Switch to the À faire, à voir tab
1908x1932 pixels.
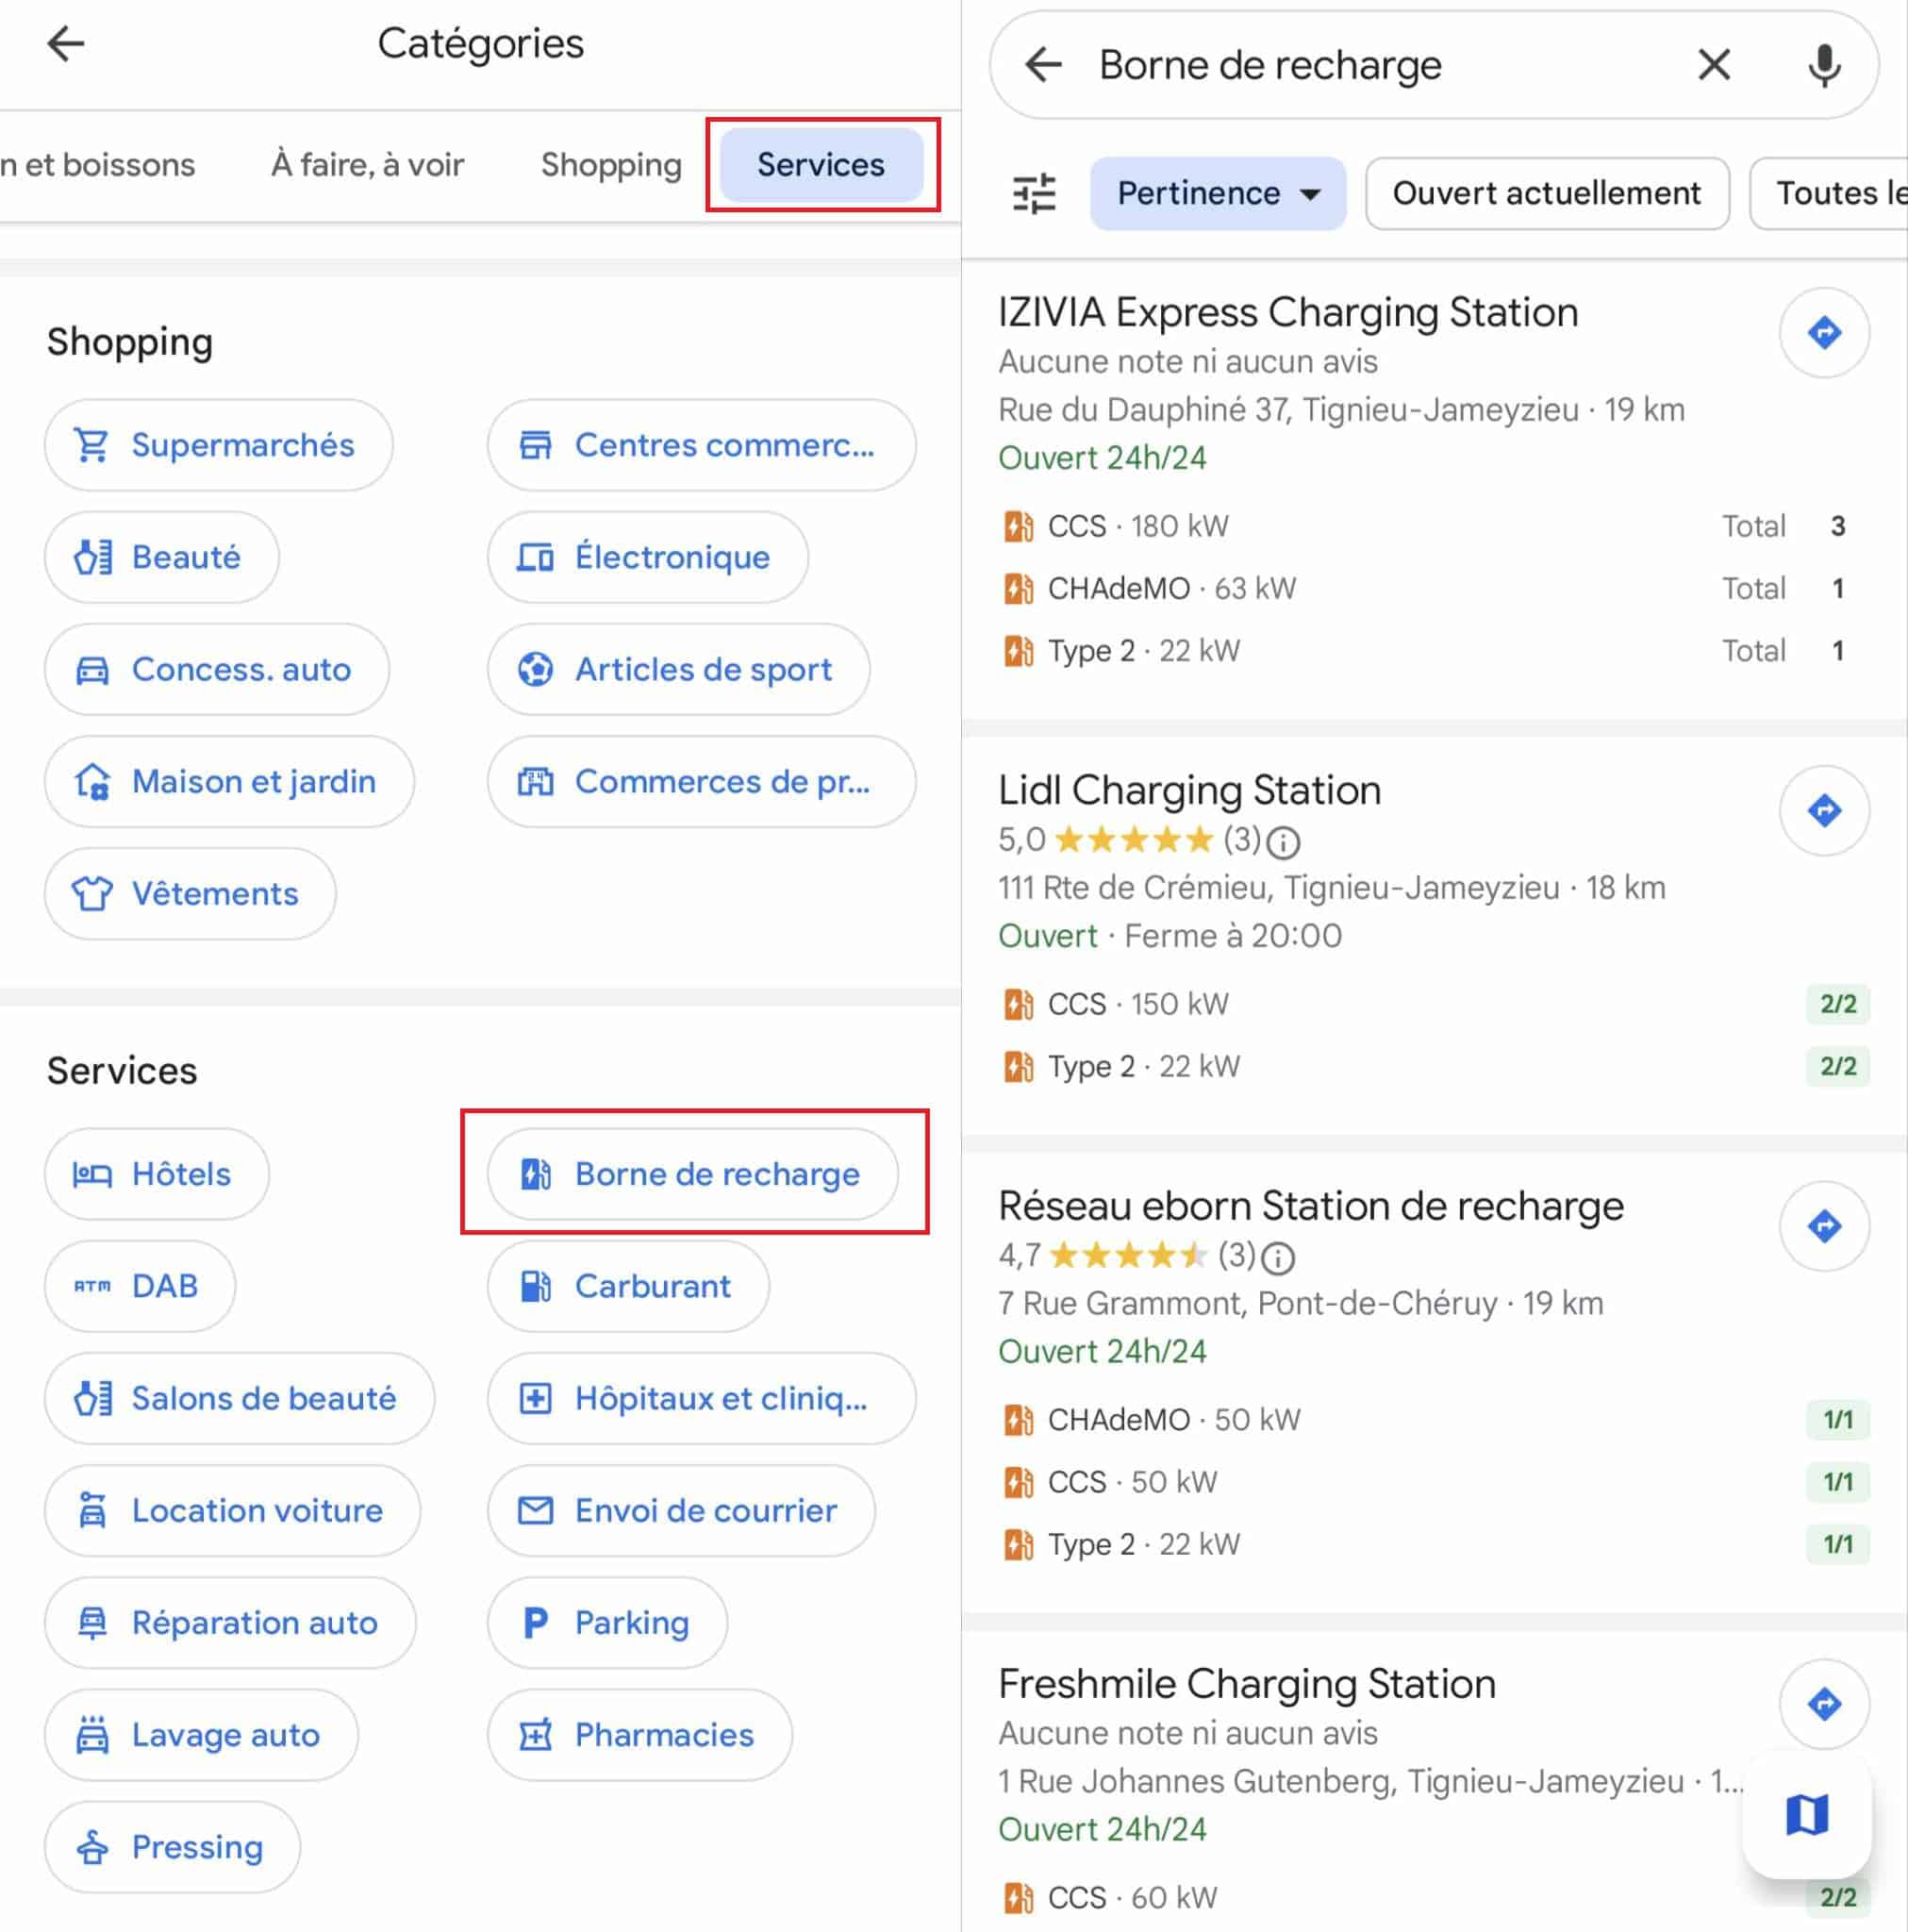coord(367,164)
